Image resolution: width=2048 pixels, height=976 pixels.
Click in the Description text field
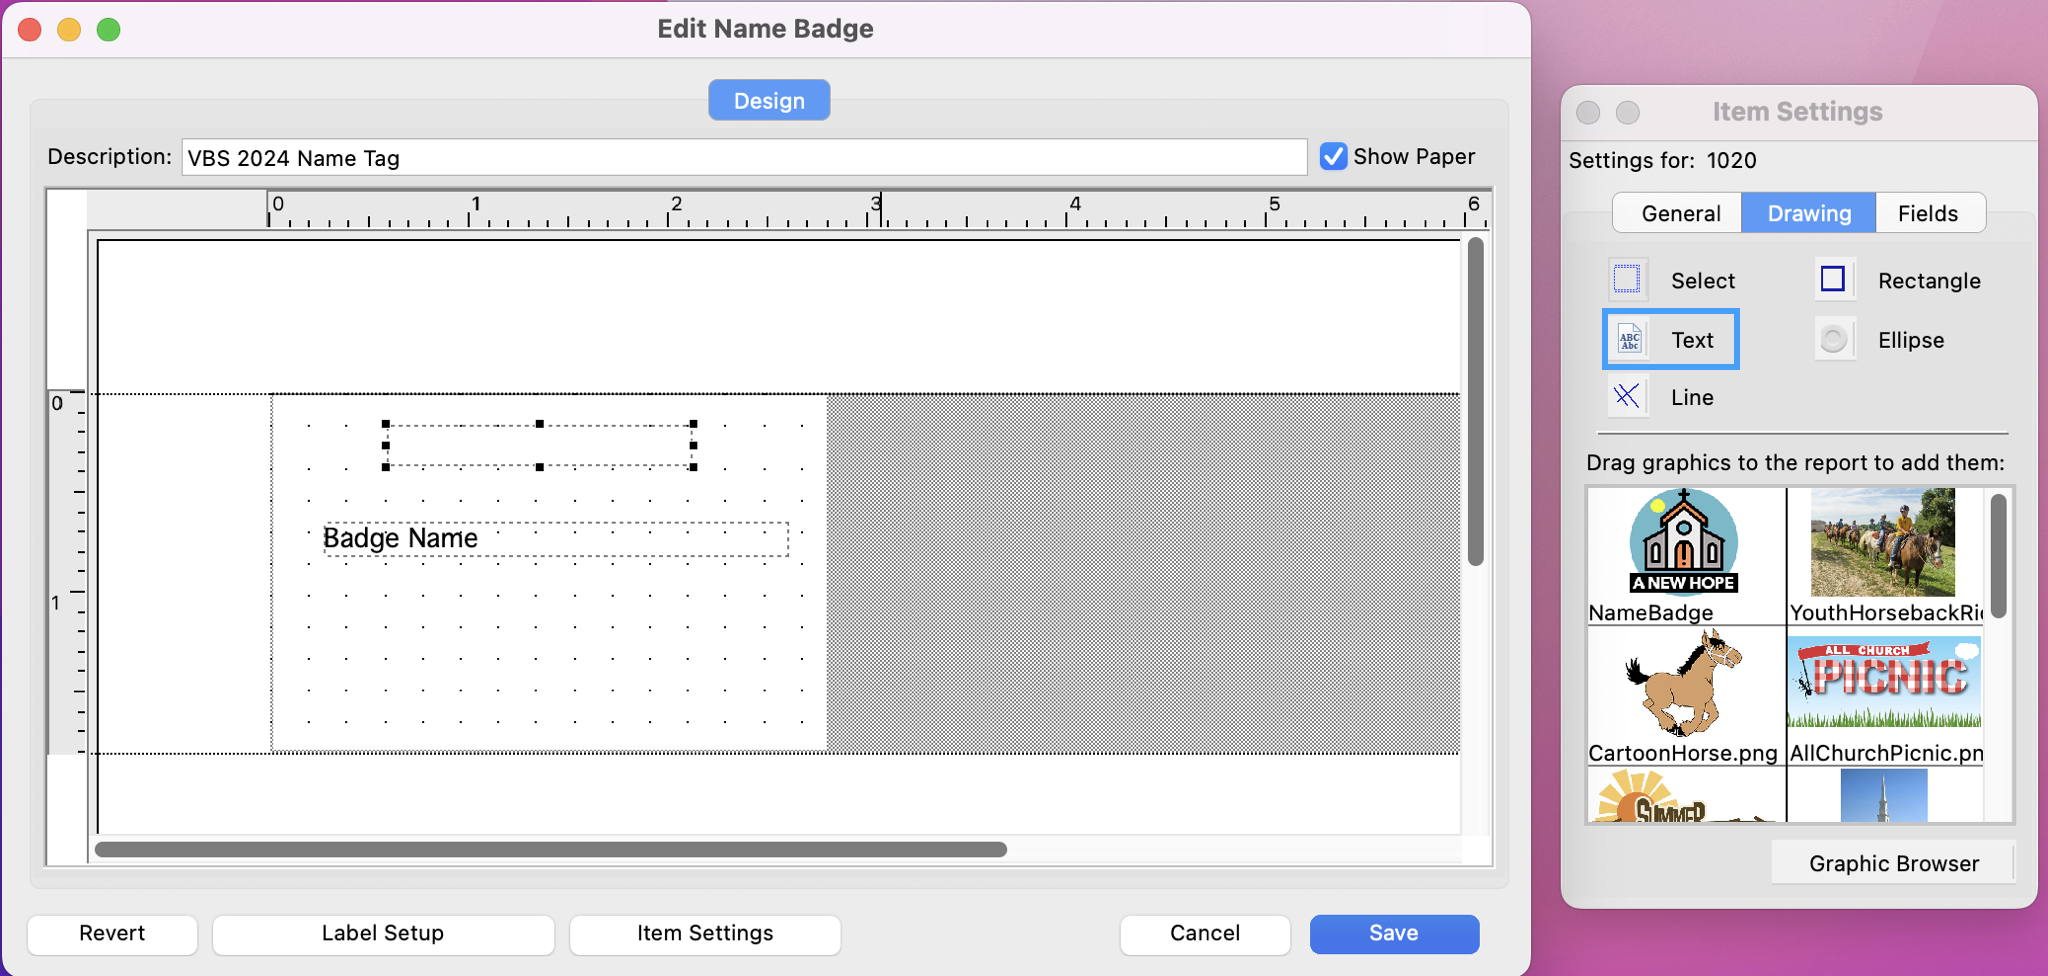coord(743,158)
